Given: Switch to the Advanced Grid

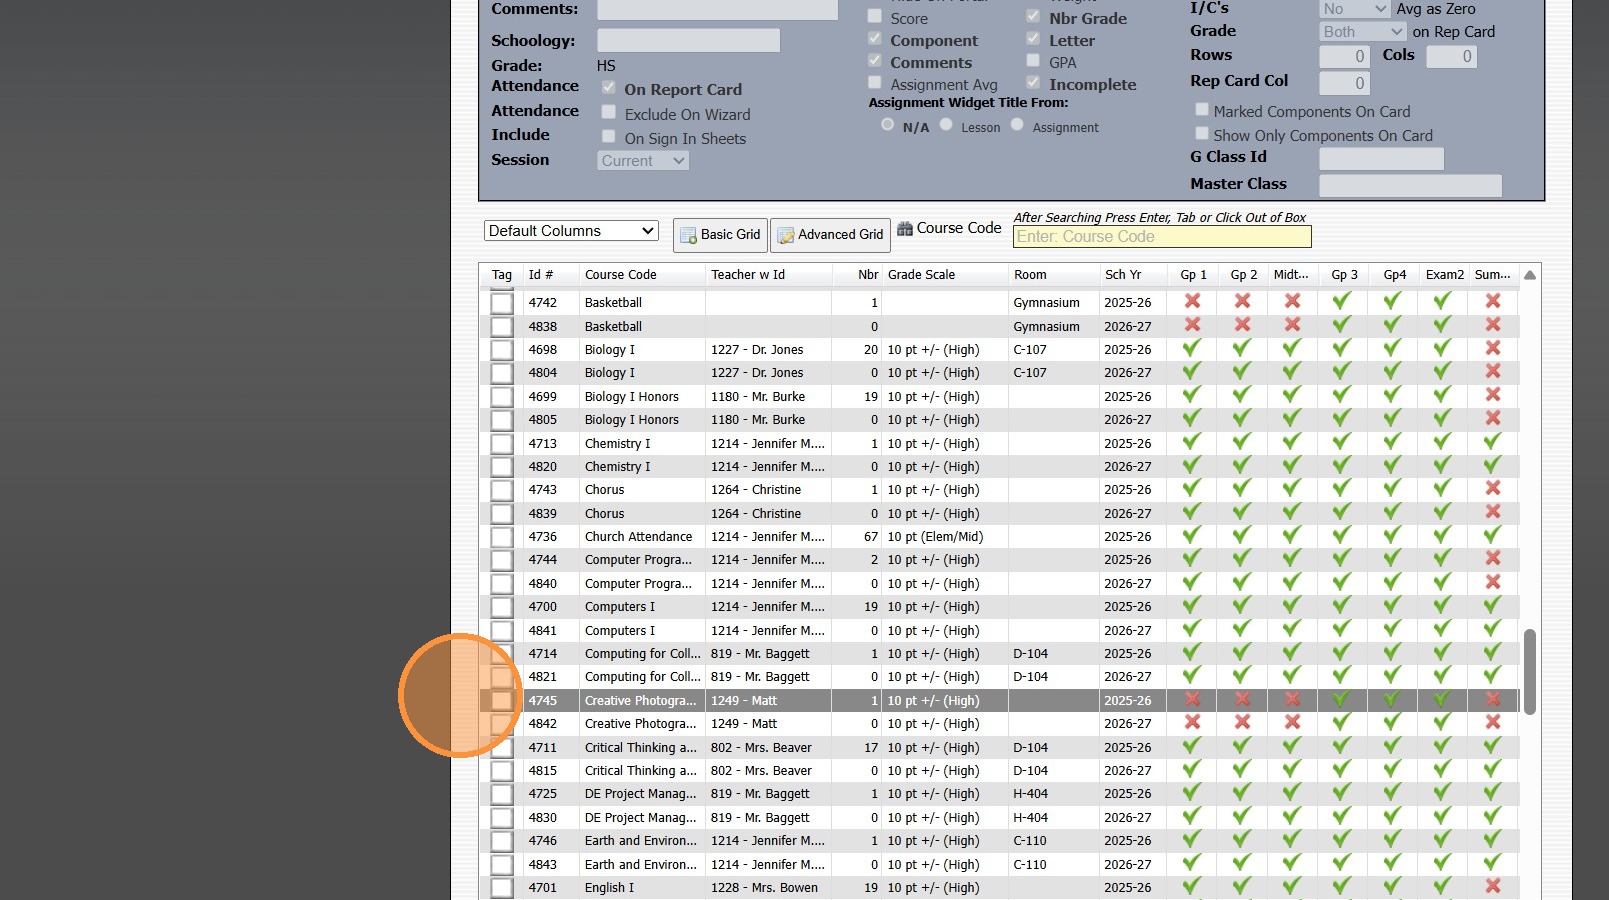Looking at the screenshot, I should pos(830,235).
